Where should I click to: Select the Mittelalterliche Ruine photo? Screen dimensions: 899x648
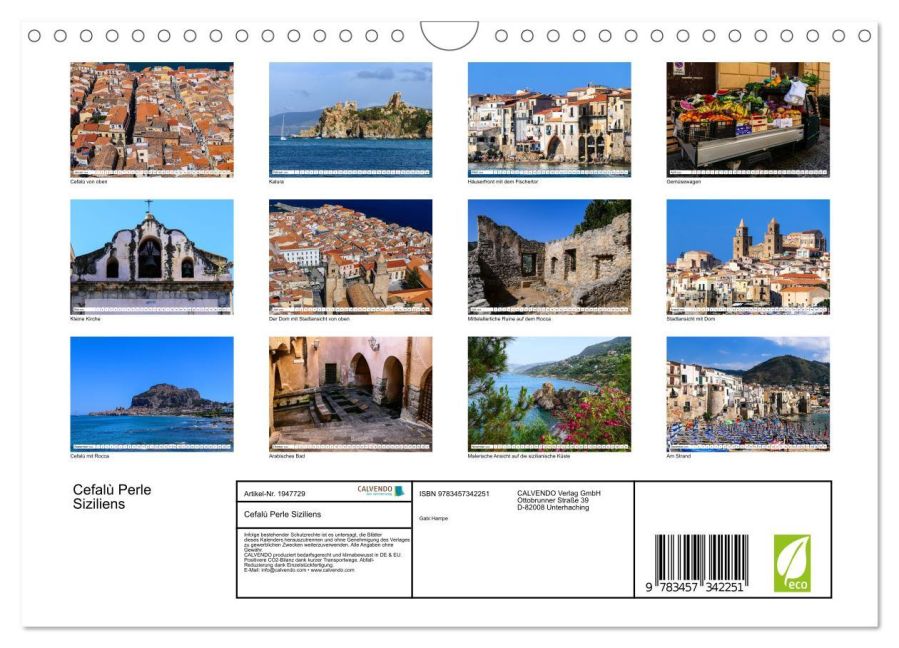point(549,256)
